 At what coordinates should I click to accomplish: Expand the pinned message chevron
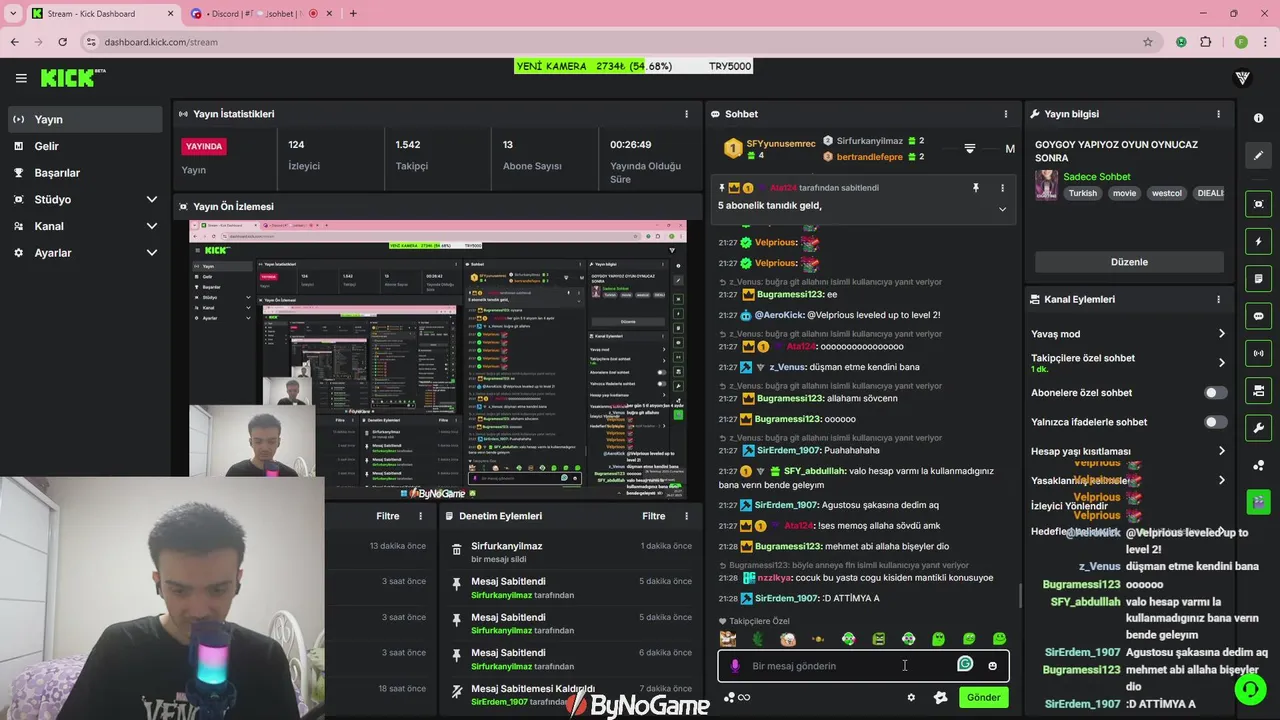[x=1002, y=209]
